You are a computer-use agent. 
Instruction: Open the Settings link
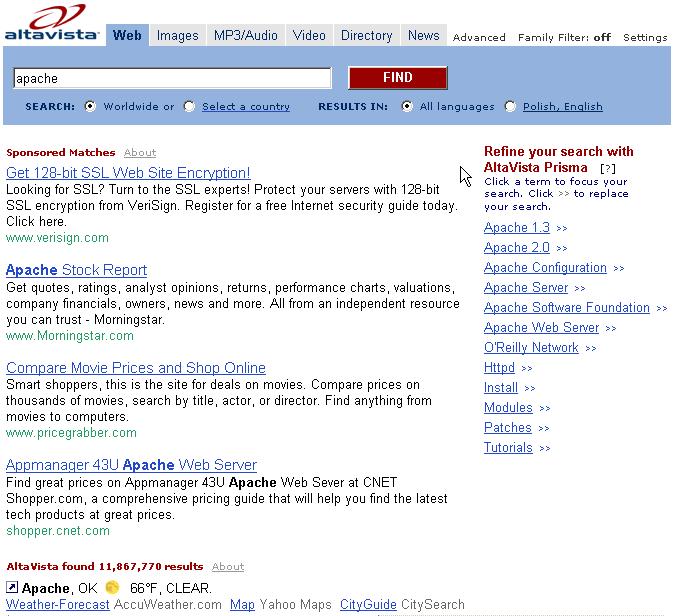pyautogui.click(x=645, y=37)
